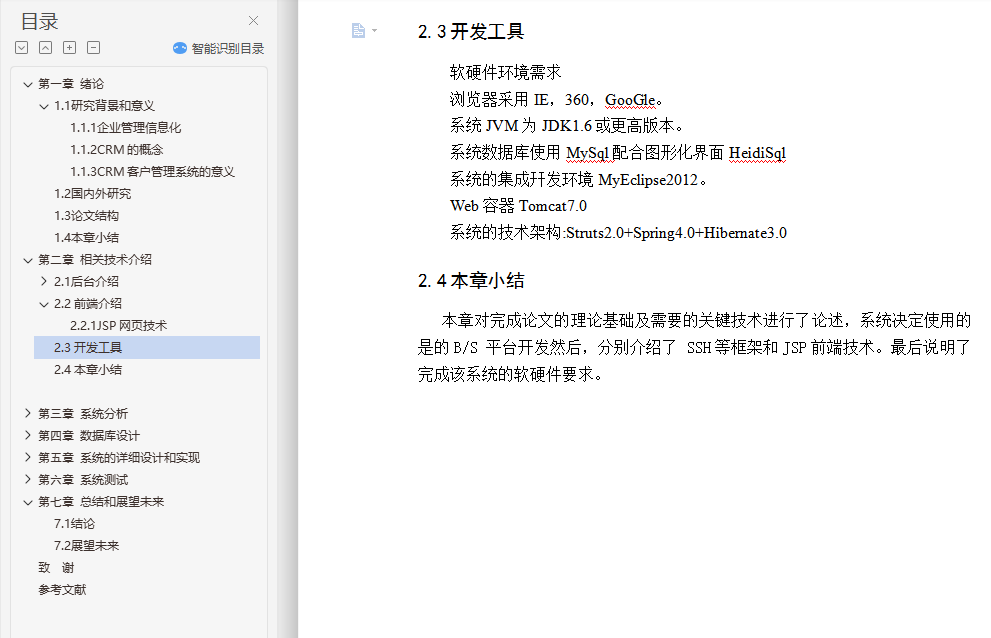The width and height of the screenshot is (991, 638).
Task: Click the document icon beside heading 2.3
Action: click(x=358, y=30)
